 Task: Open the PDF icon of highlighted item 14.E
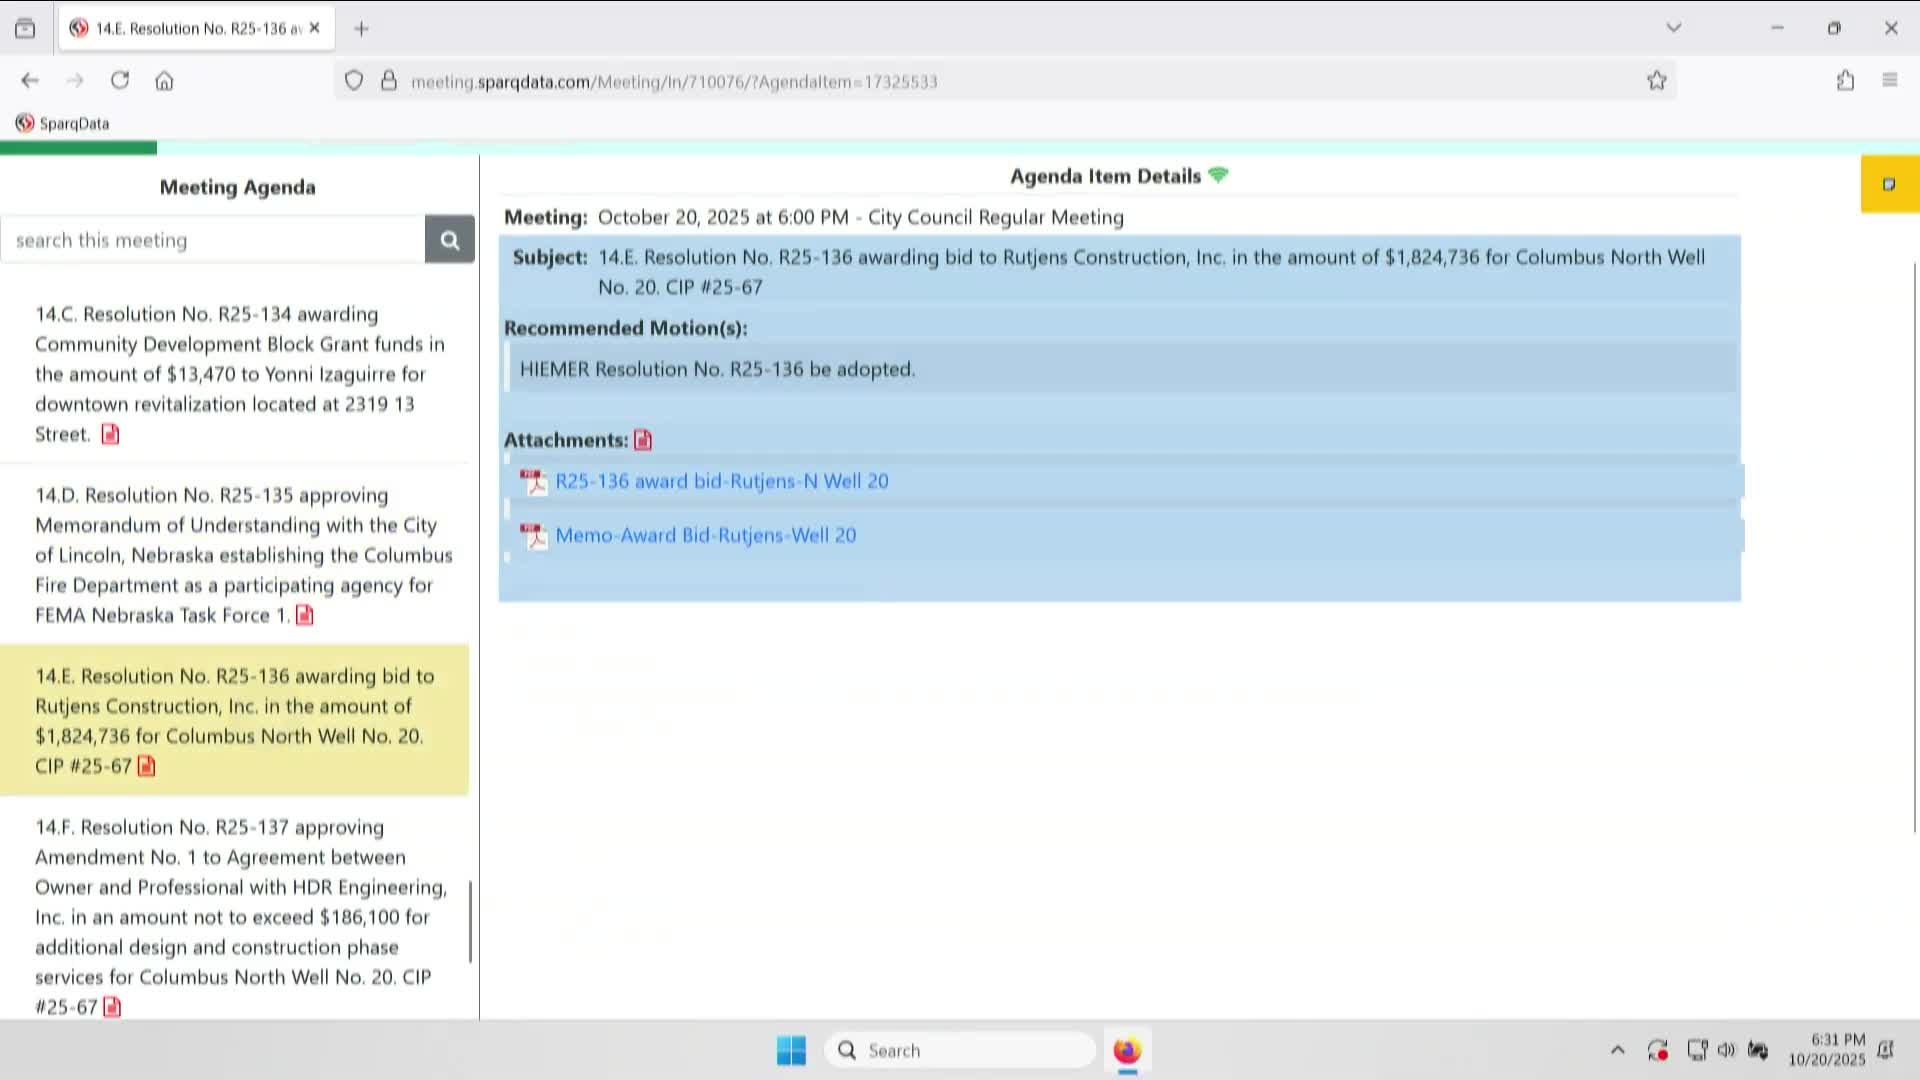tap(146, 766)
